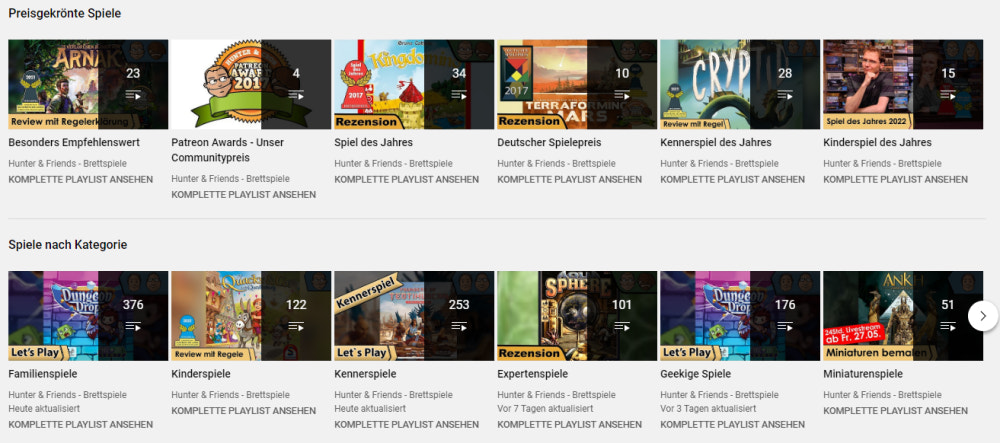Click playlist icon on Spiel des Jahres thumbnail

tap(459, 95)
